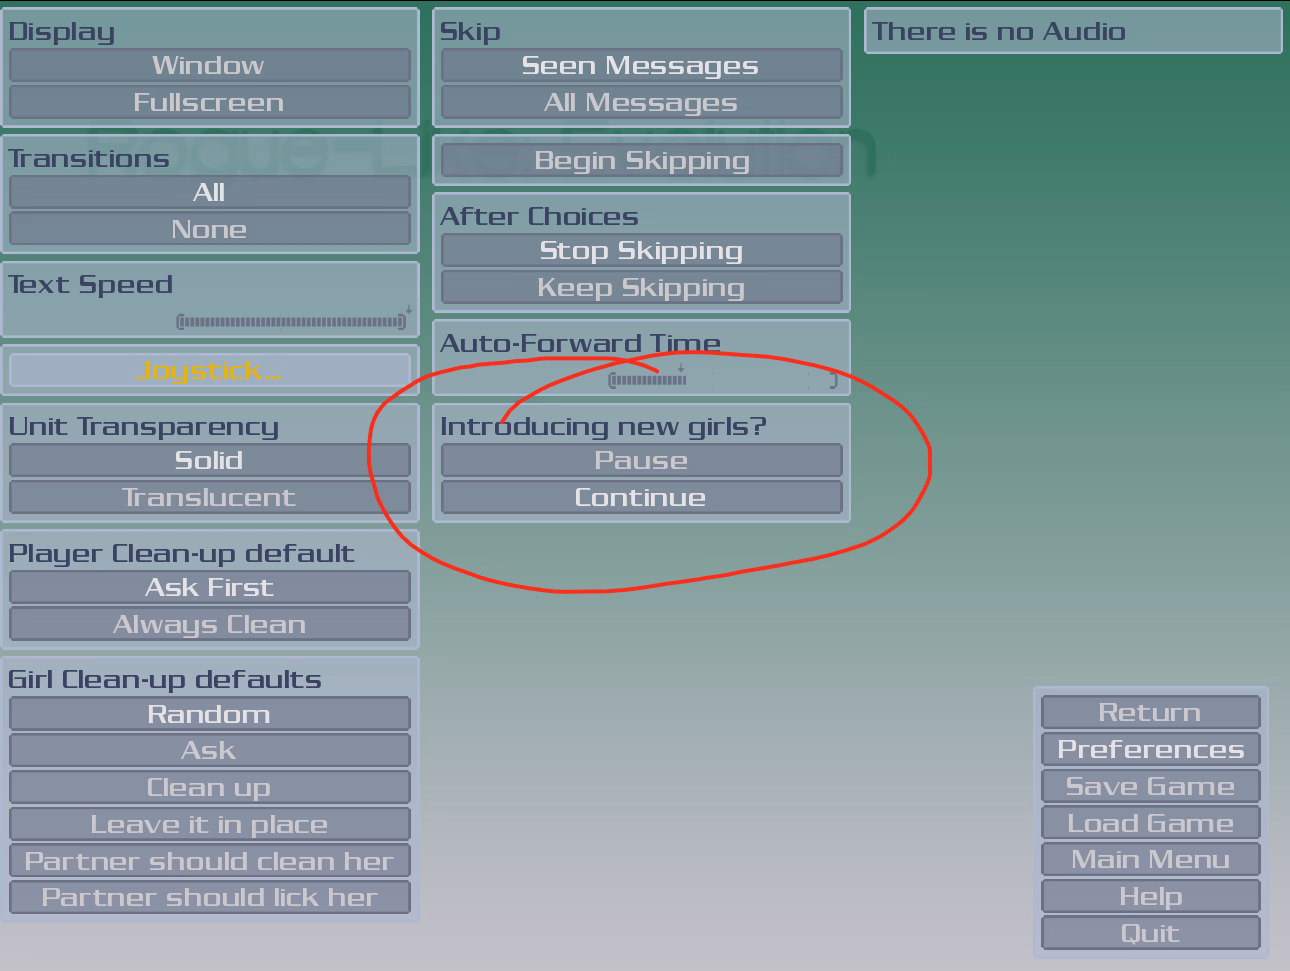Screen dimensions: 1290x971
Task: Select Leave it in place option
Action: (x=209, y=824)
